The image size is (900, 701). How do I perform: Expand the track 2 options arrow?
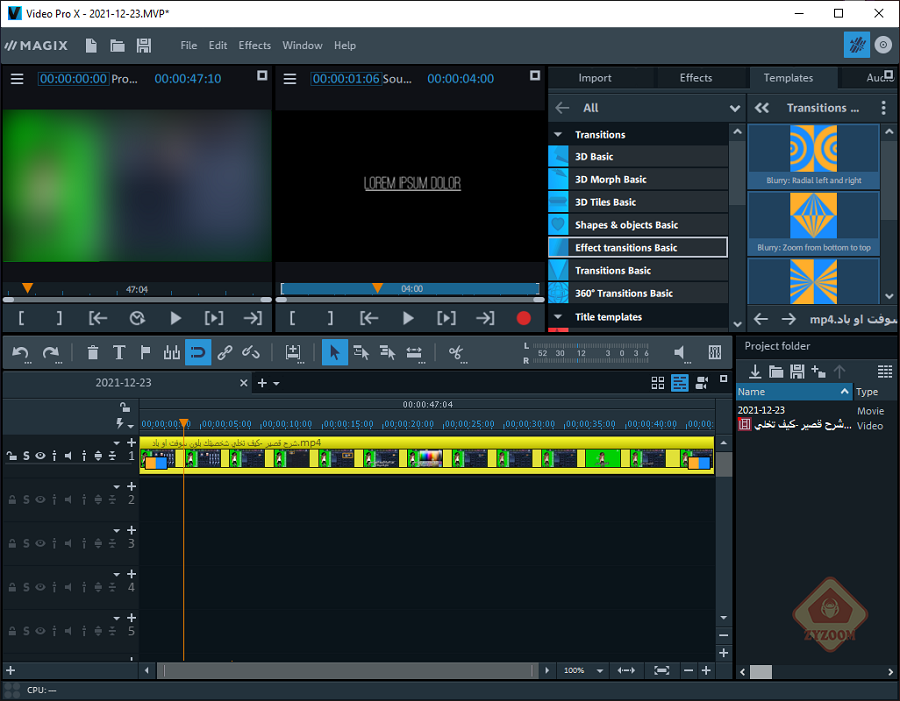click(117, 487)
